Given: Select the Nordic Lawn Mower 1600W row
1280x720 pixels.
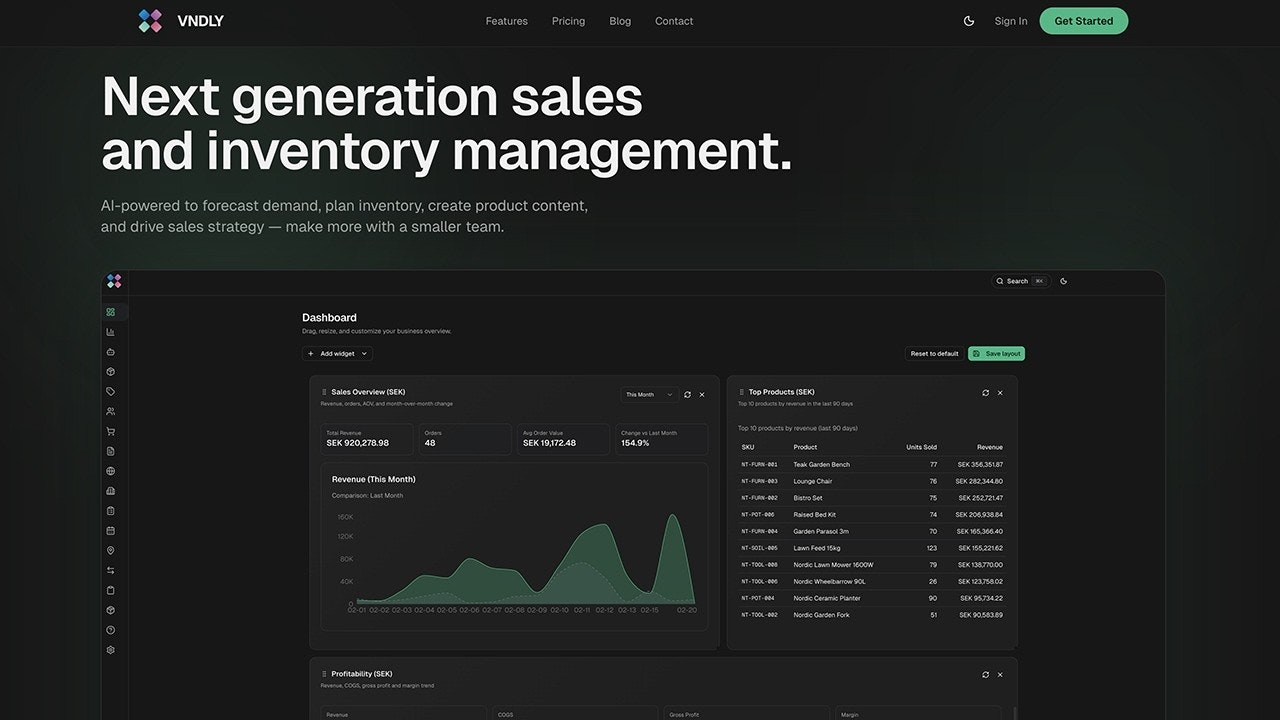Looking at the screenshot, I should (x=872, y=564).
